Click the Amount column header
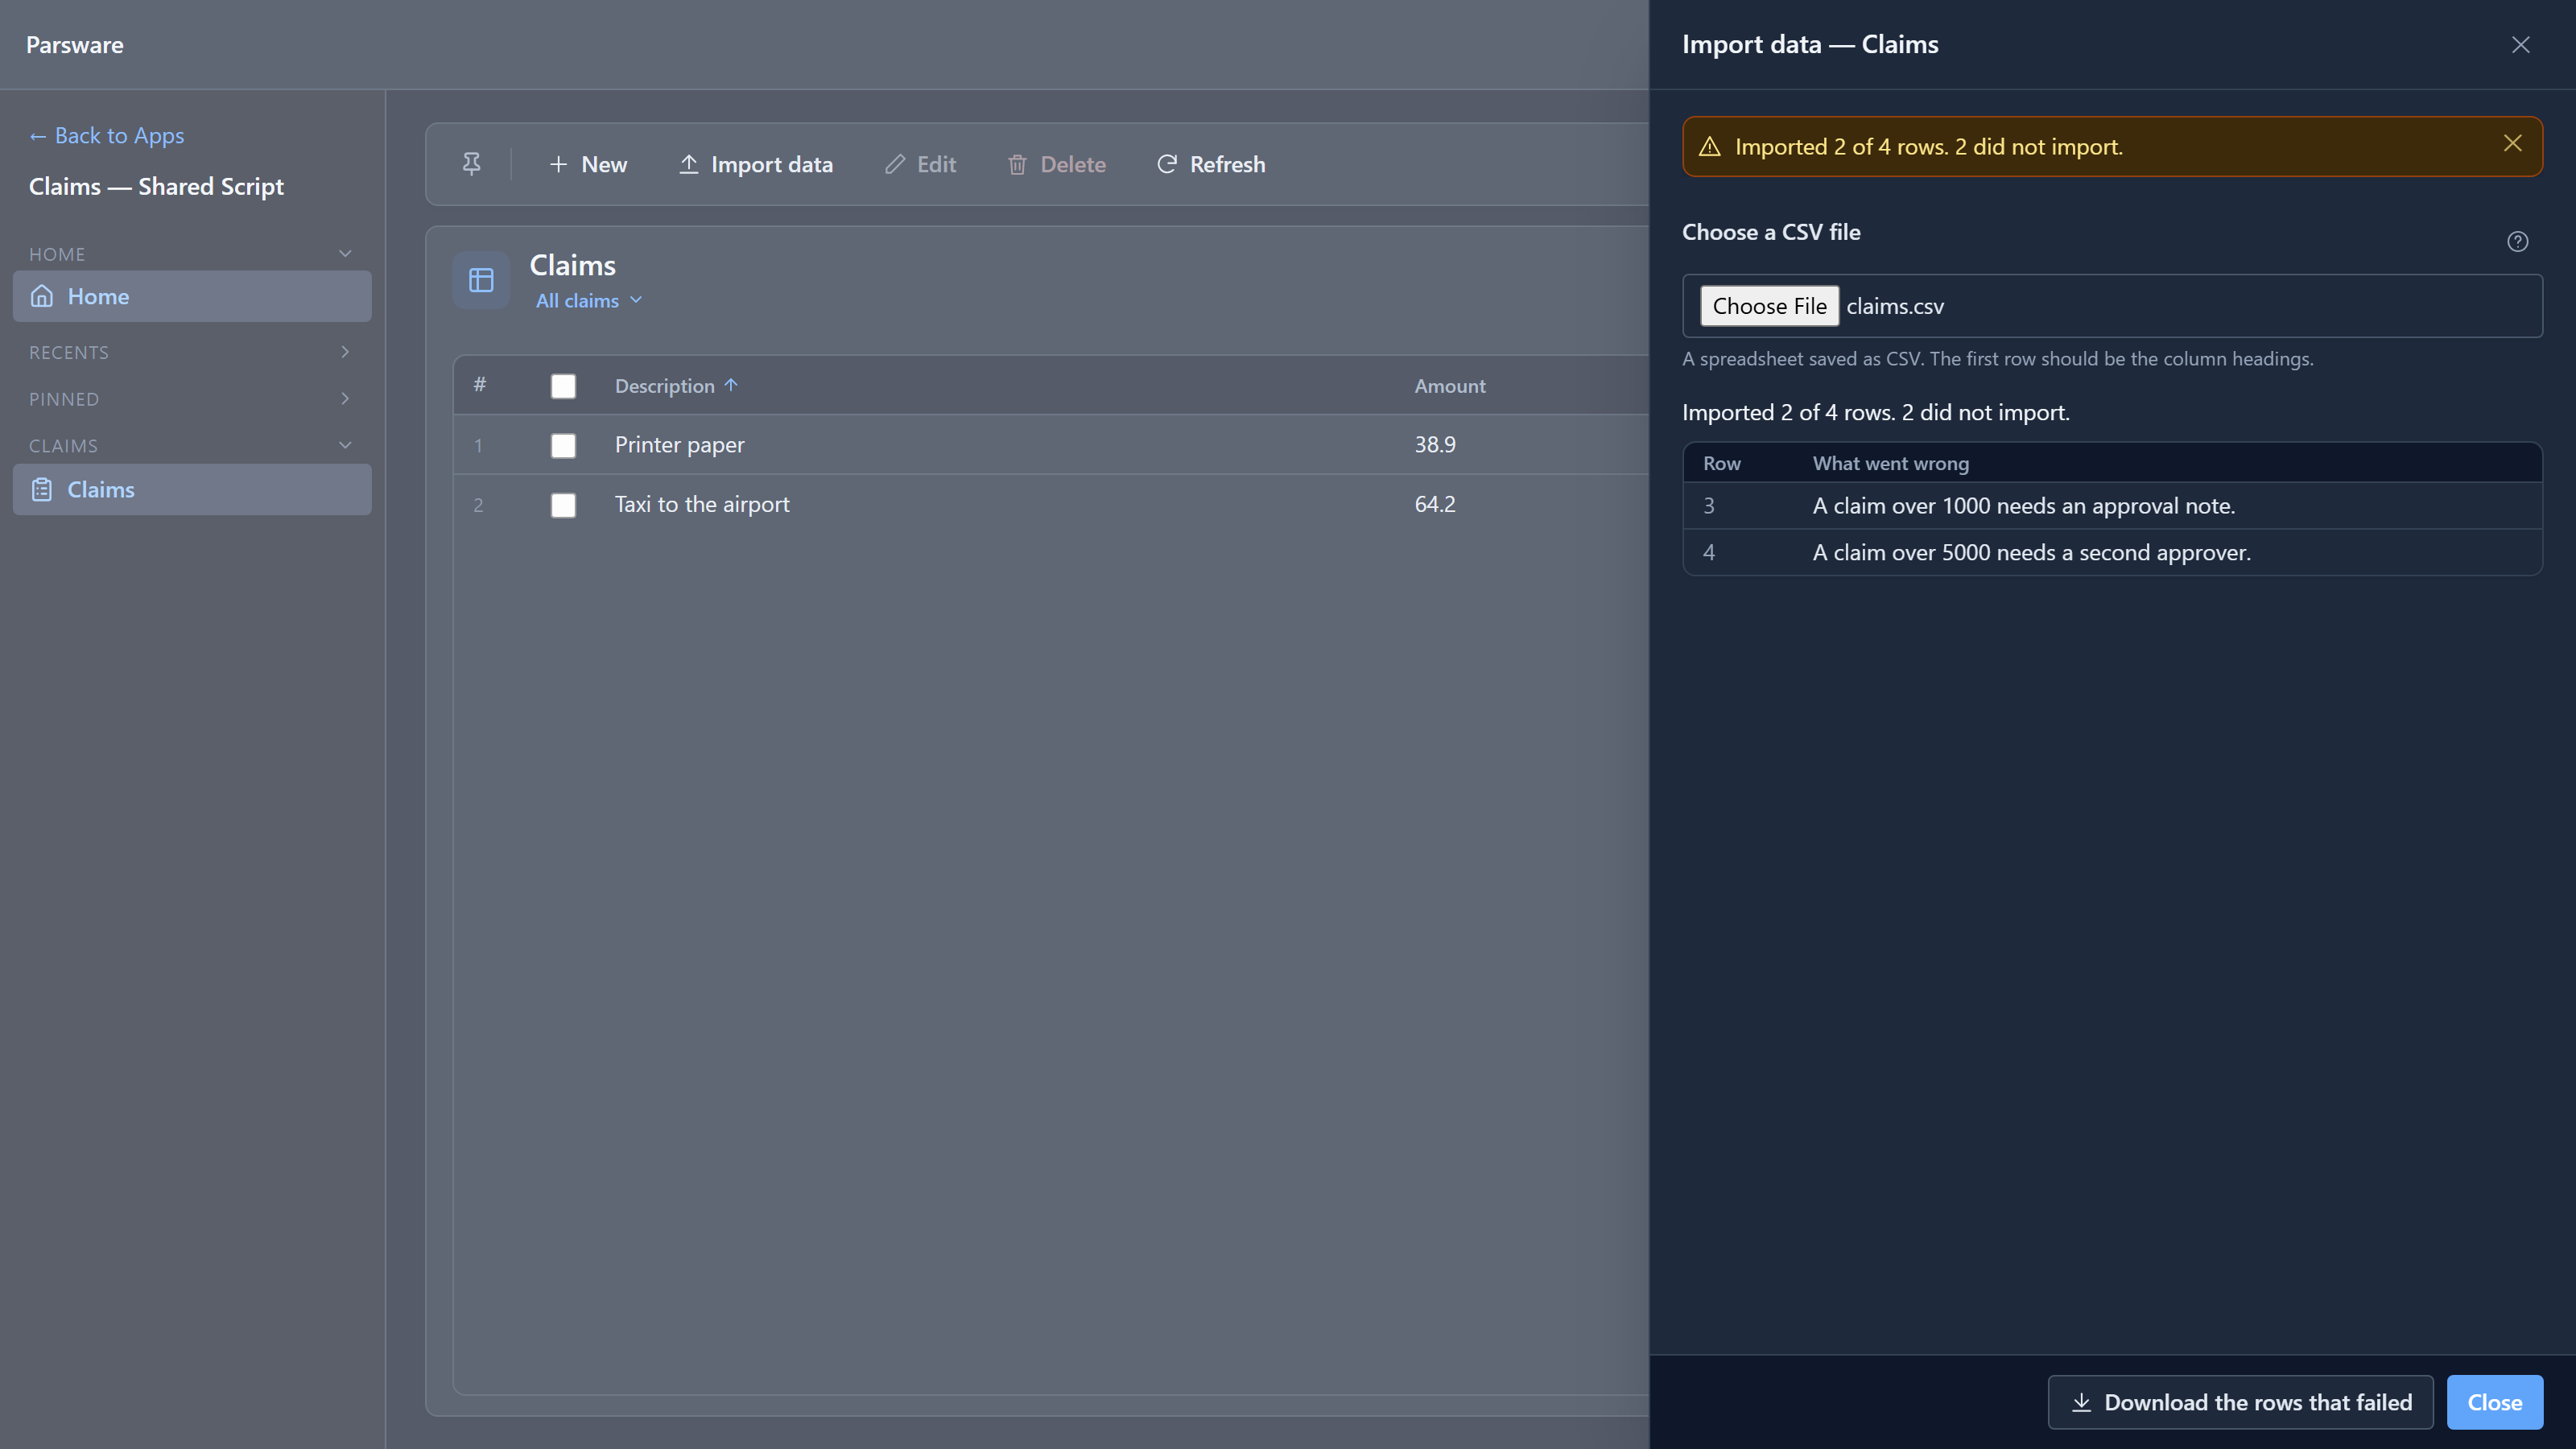The width and height of the screenshot is (2576, 1449). 1449,386
